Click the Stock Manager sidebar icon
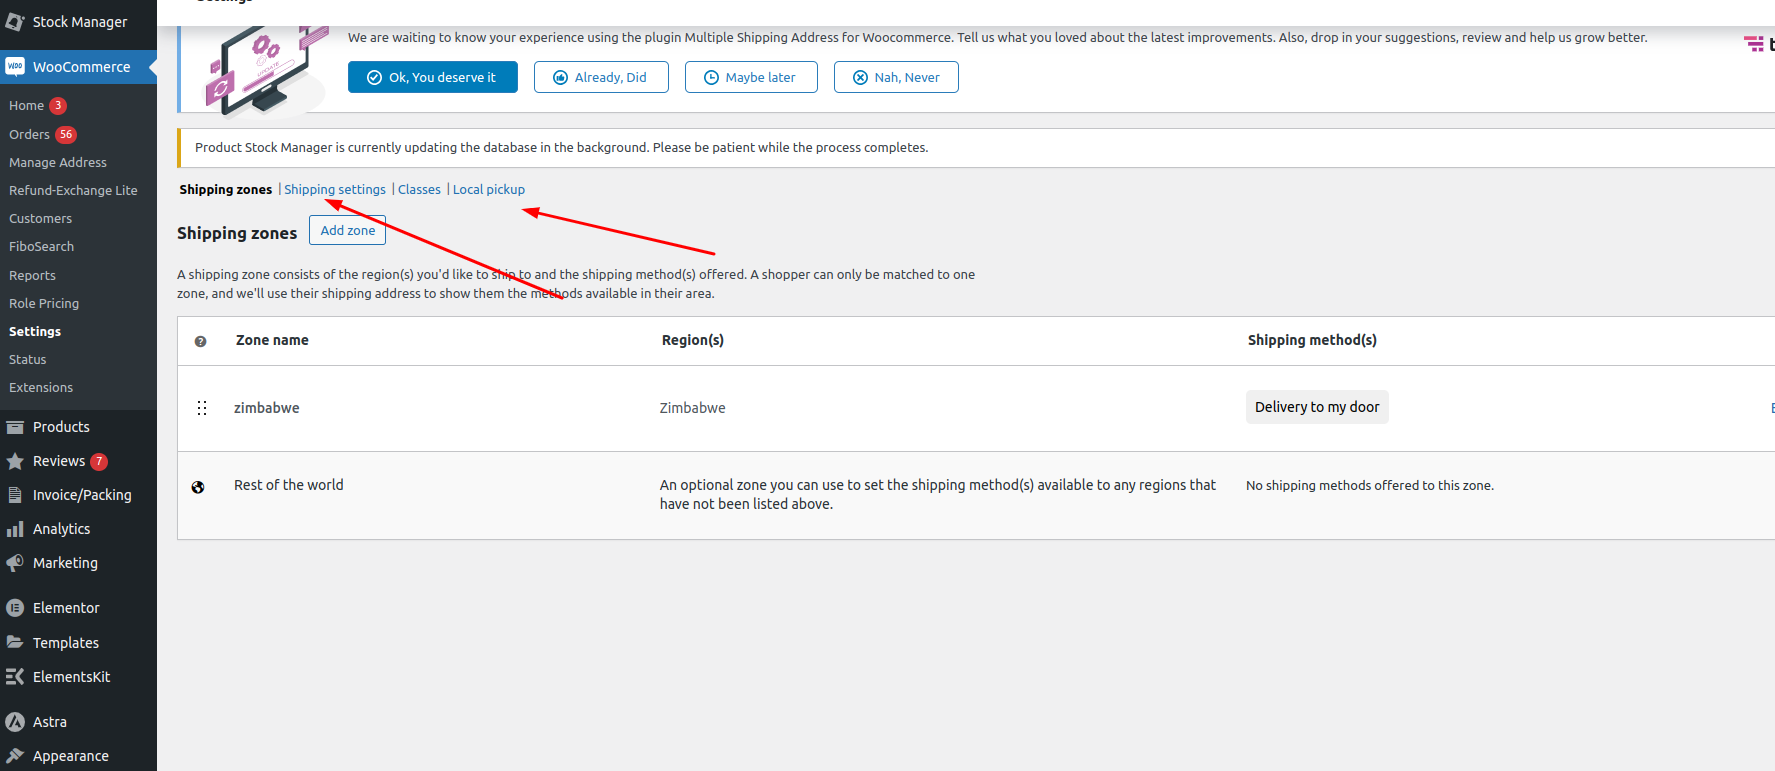1775x771 pixels. (15, 21)
